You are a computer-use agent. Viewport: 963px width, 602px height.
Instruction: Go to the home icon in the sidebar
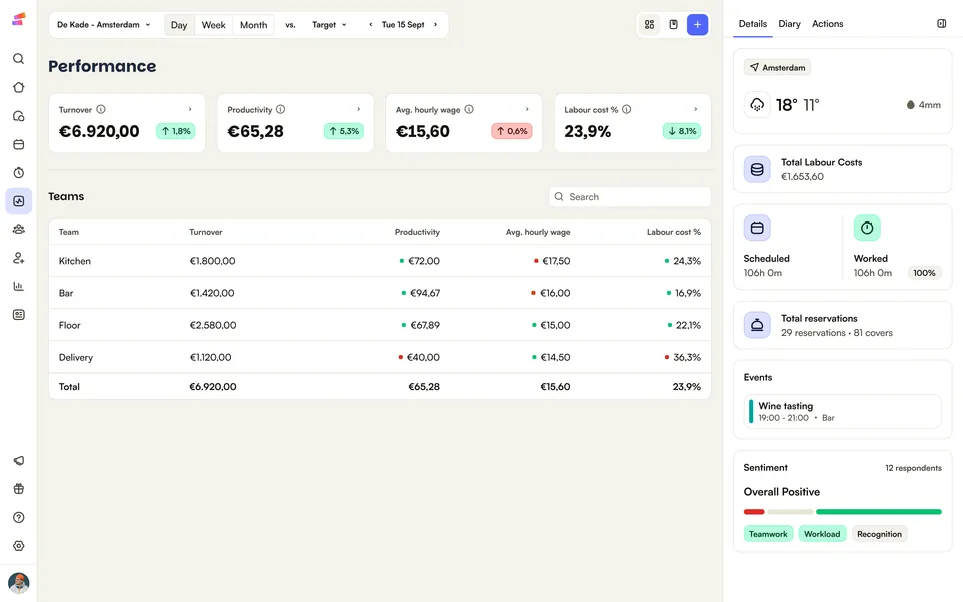tap(18, 87)
